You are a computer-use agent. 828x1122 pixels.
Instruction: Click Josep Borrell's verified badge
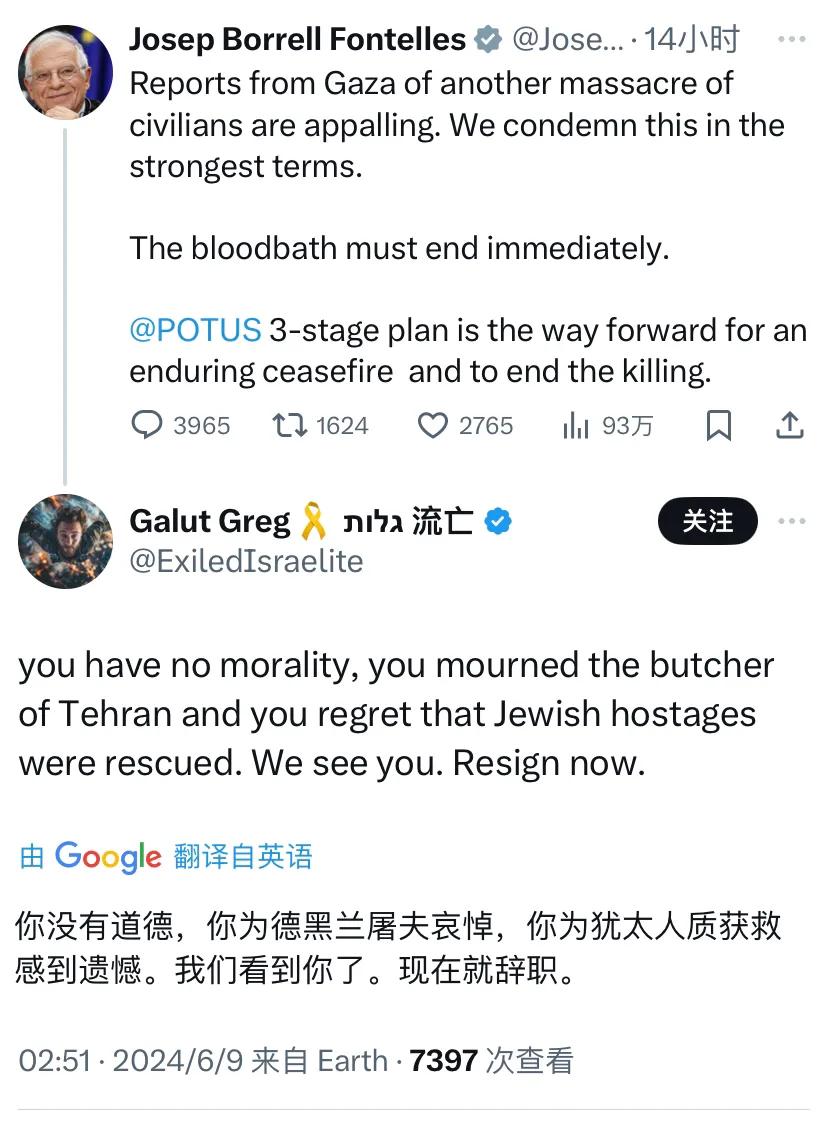click(488, 40)
